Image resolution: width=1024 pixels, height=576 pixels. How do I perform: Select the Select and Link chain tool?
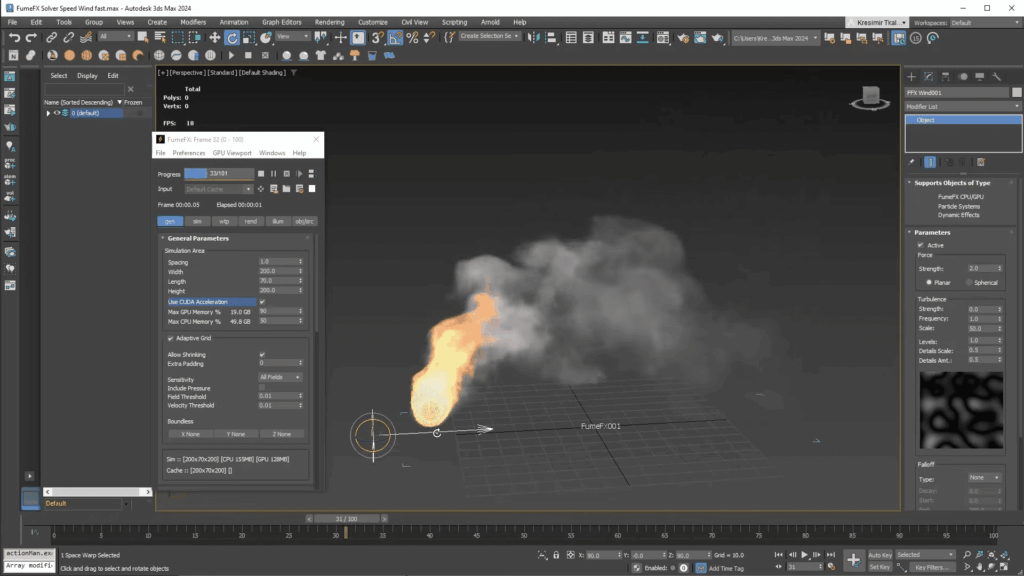(x=52, y=38)
